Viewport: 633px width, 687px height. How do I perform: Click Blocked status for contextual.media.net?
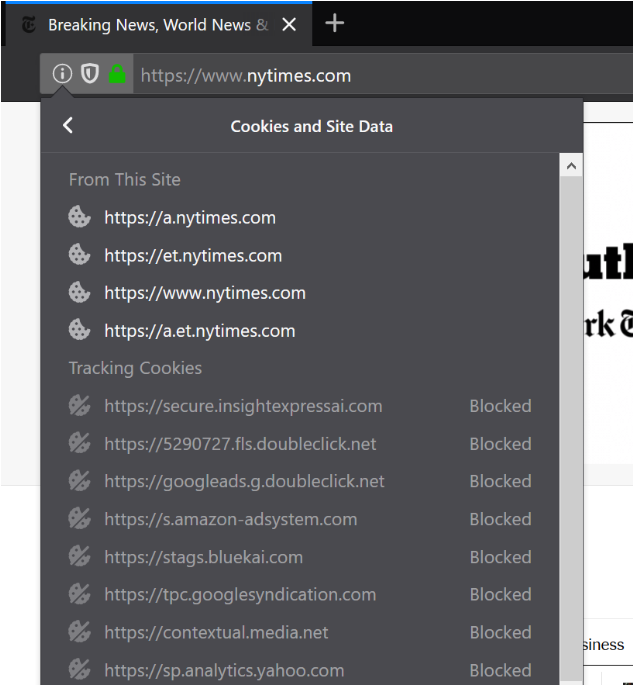click(x=500, y=633)
